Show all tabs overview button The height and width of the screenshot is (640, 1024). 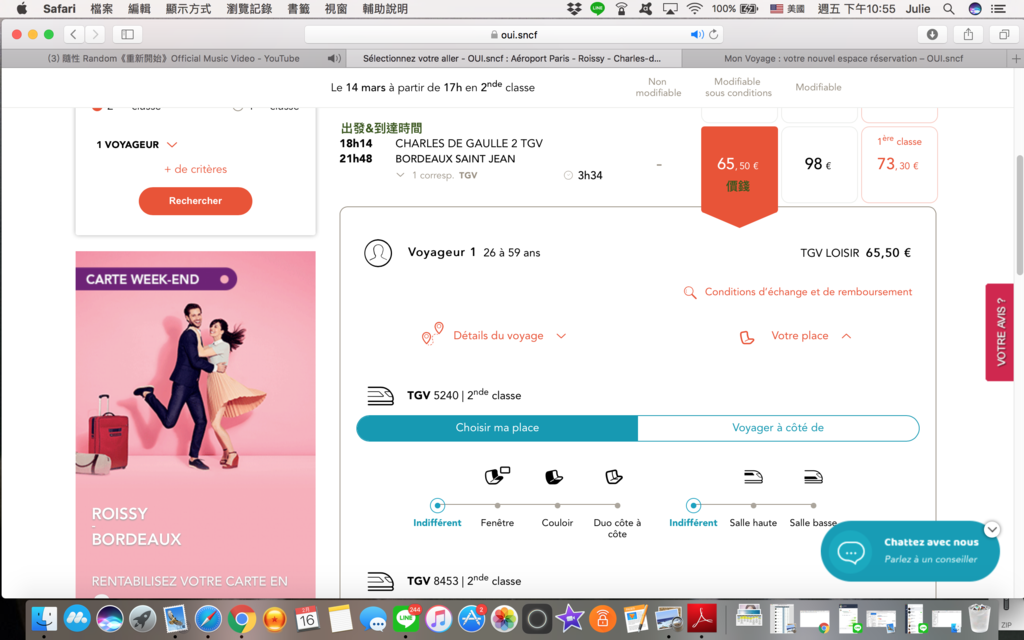[x=1004, y=34]
